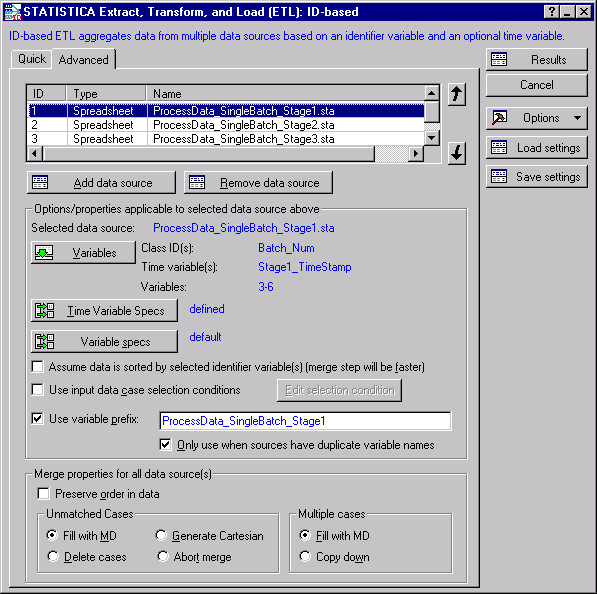Click the STATISTICA ETL title bar icon
Screen dimensions: 597x594
pyautogui.click(x=12, y=12)
